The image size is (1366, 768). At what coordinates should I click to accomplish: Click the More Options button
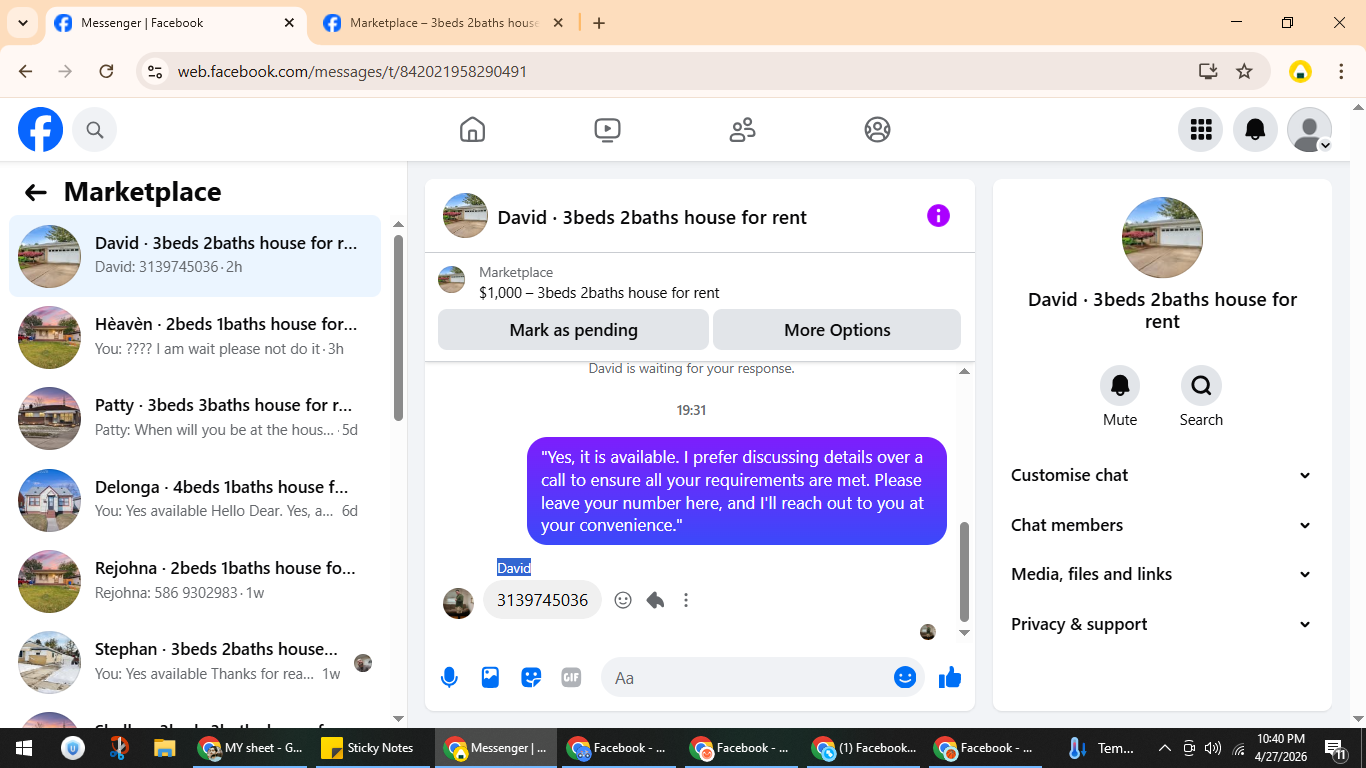[x=837, y=330]
